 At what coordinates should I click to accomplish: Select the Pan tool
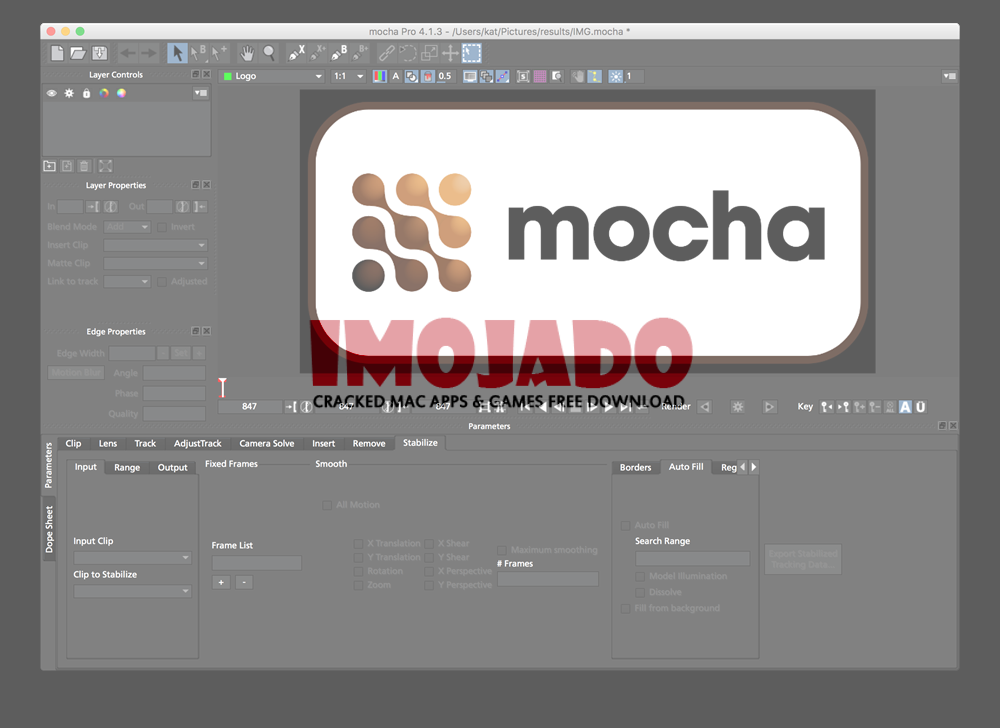(x=247, y=53)
